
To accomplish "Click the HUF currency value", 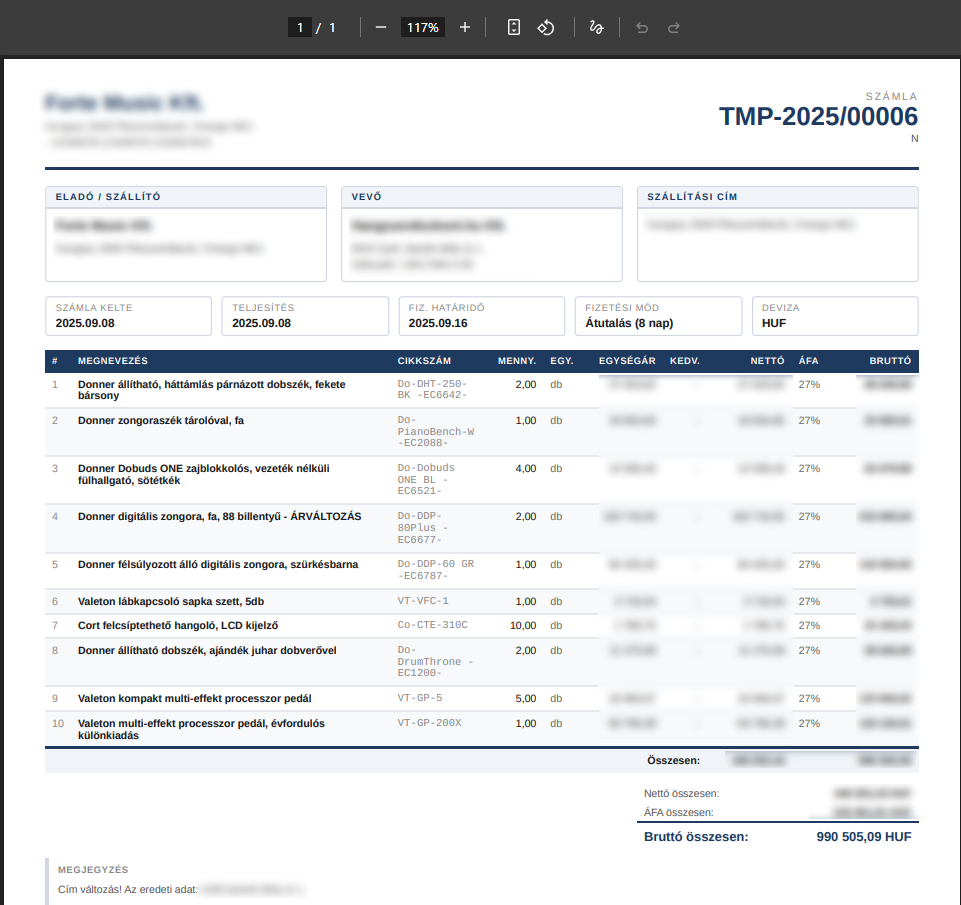I will (x=774, y=323).
